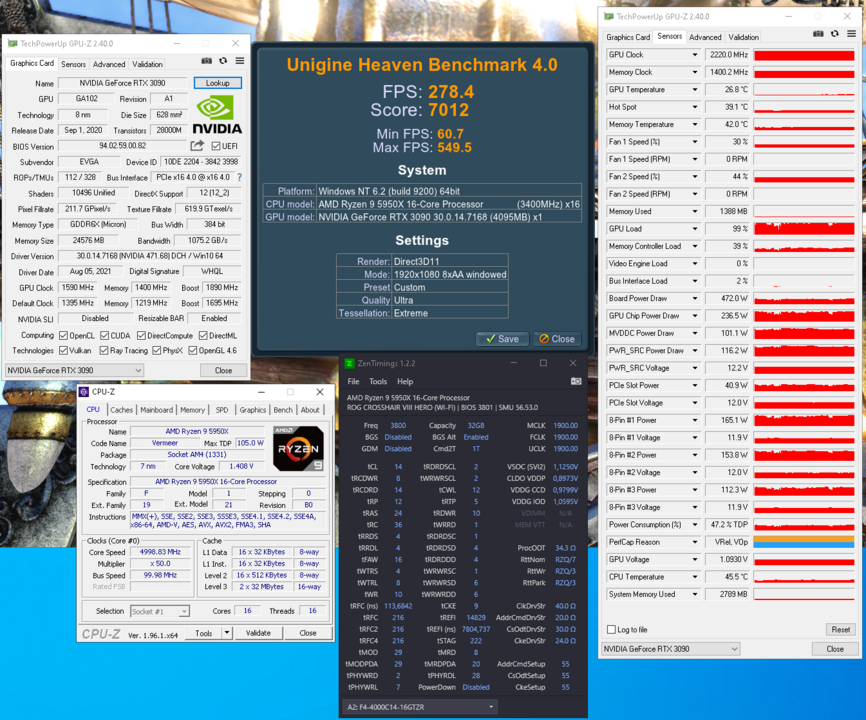Save the Heaven Benchmark results
The height and width of the screenshot is (720, 866).
(x=502, y=339)
